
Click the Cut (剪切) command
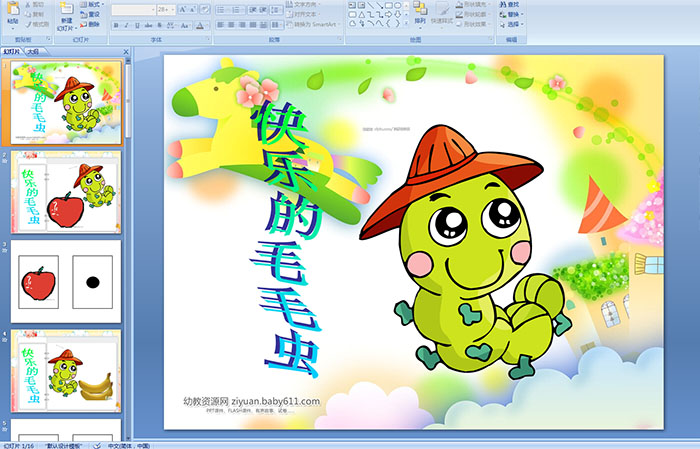[x=35, y=4]
